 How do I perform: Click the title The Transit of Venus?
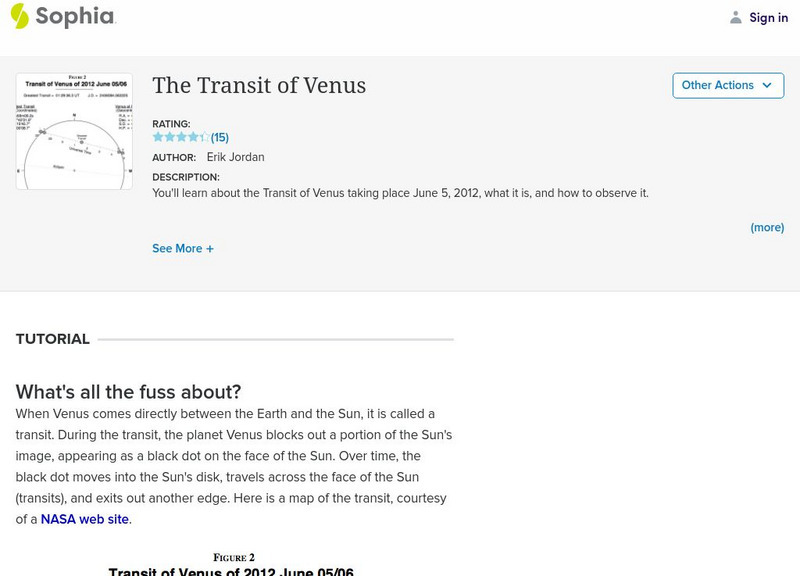[x=258, y=86]
